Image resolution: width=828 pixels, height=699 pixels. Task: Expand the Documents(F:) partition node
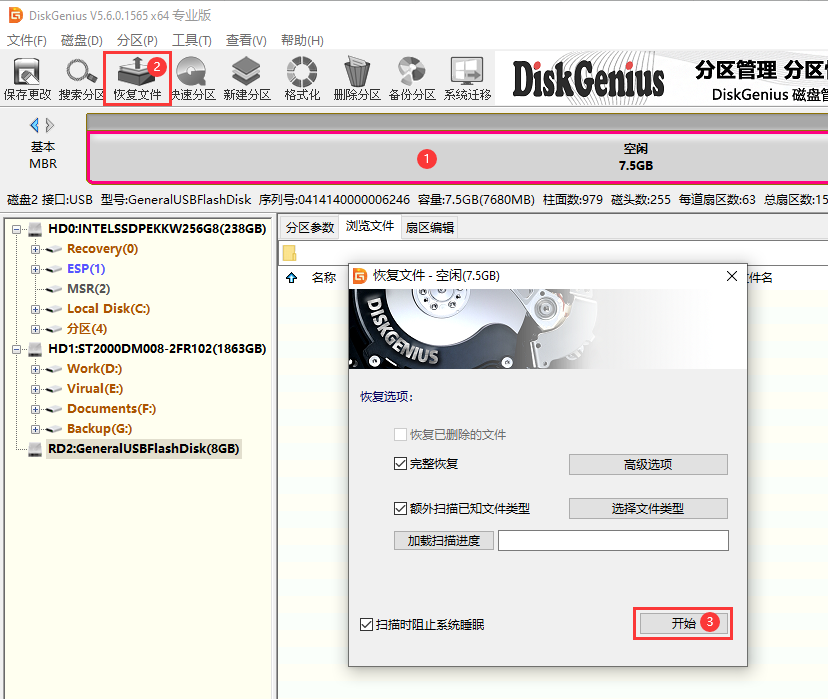click(x=35, y=409)
